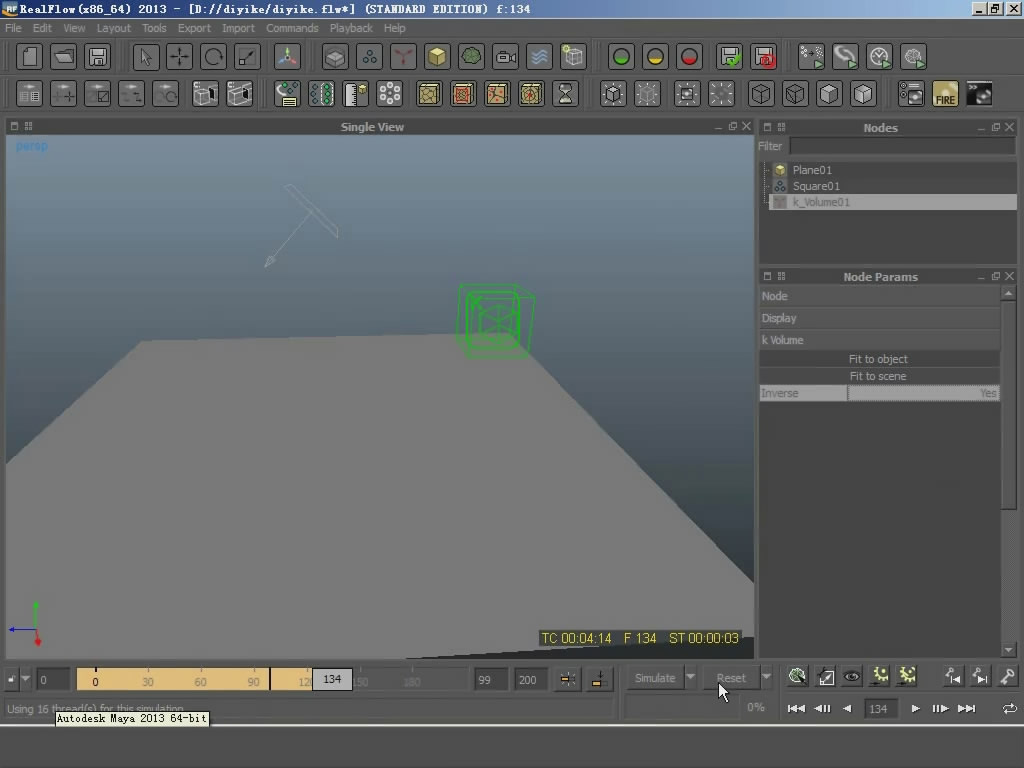Click the eye icon beside Reset

[x=852, y=677]
